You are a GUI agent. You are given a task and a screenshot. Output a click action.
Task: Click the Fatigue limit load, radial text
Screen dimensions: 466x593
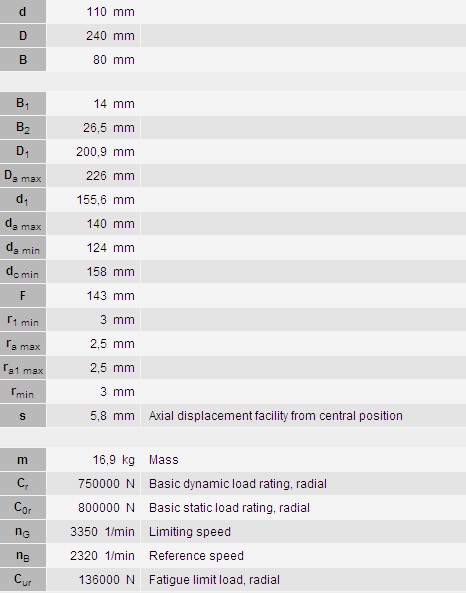214,580
